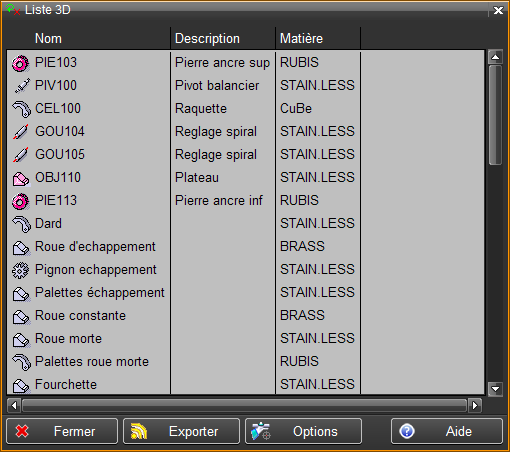Select the needle icon beside GOU104
The image size is (510, 452).
(x=21, y=132)
